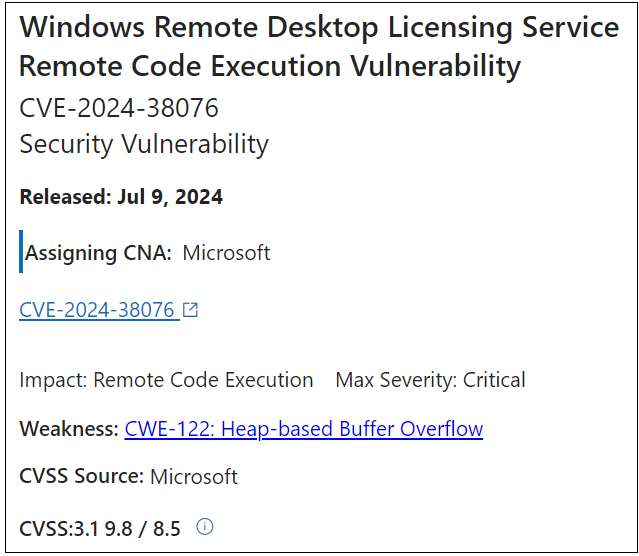639x556 pixels.
Task: Click the CVSS:3.1 label text
Action: [x=59, y=529]
